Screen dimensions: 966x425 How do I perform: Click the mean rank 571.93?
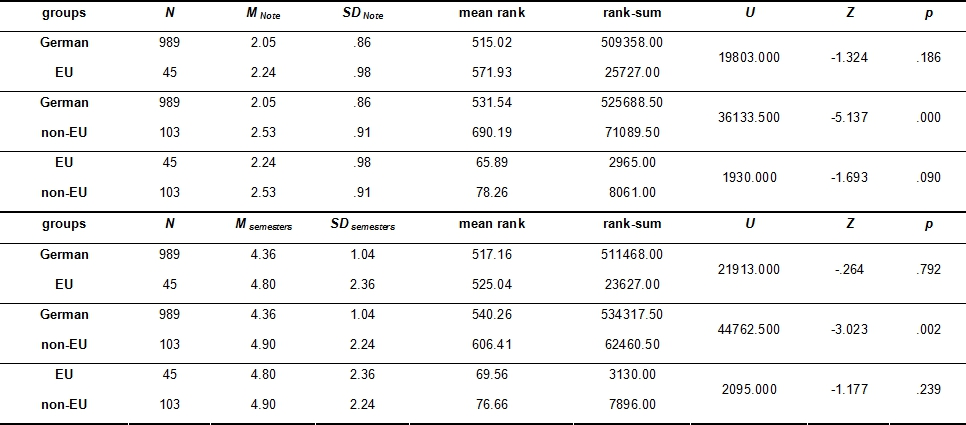tap(491, 72)
